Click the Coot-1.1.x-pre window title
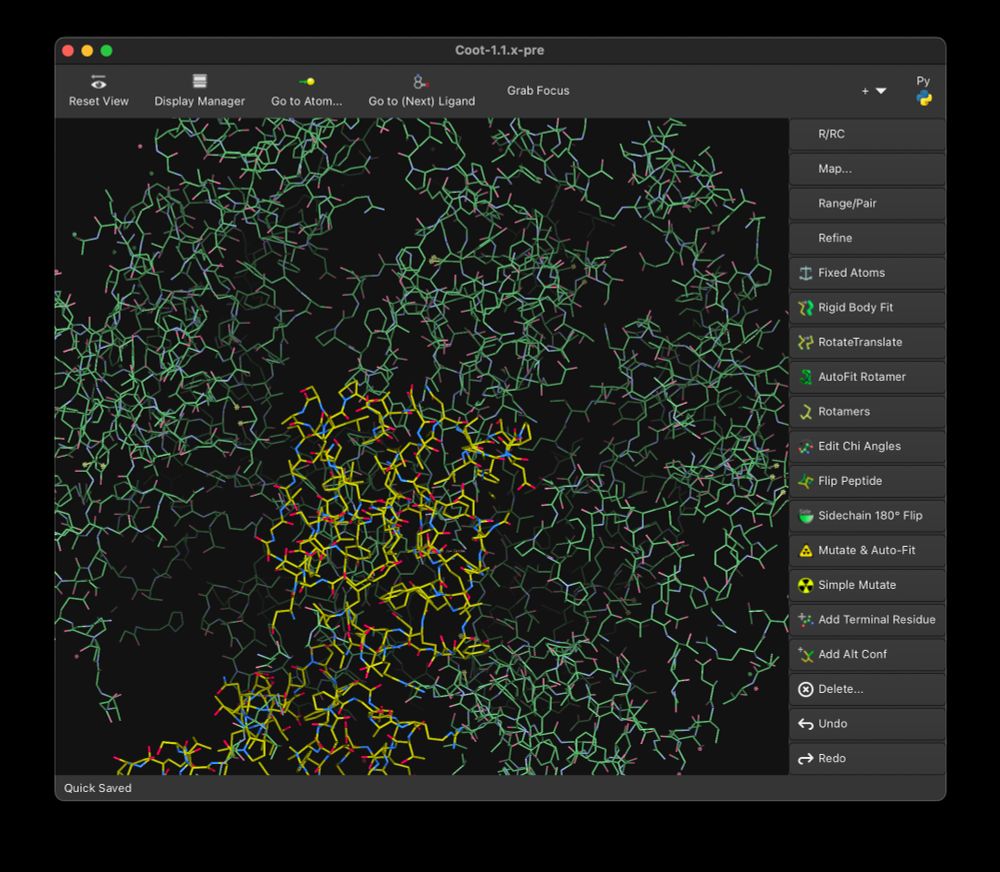The width and height of the screenshot is (1000, 872). coord(499,50)
